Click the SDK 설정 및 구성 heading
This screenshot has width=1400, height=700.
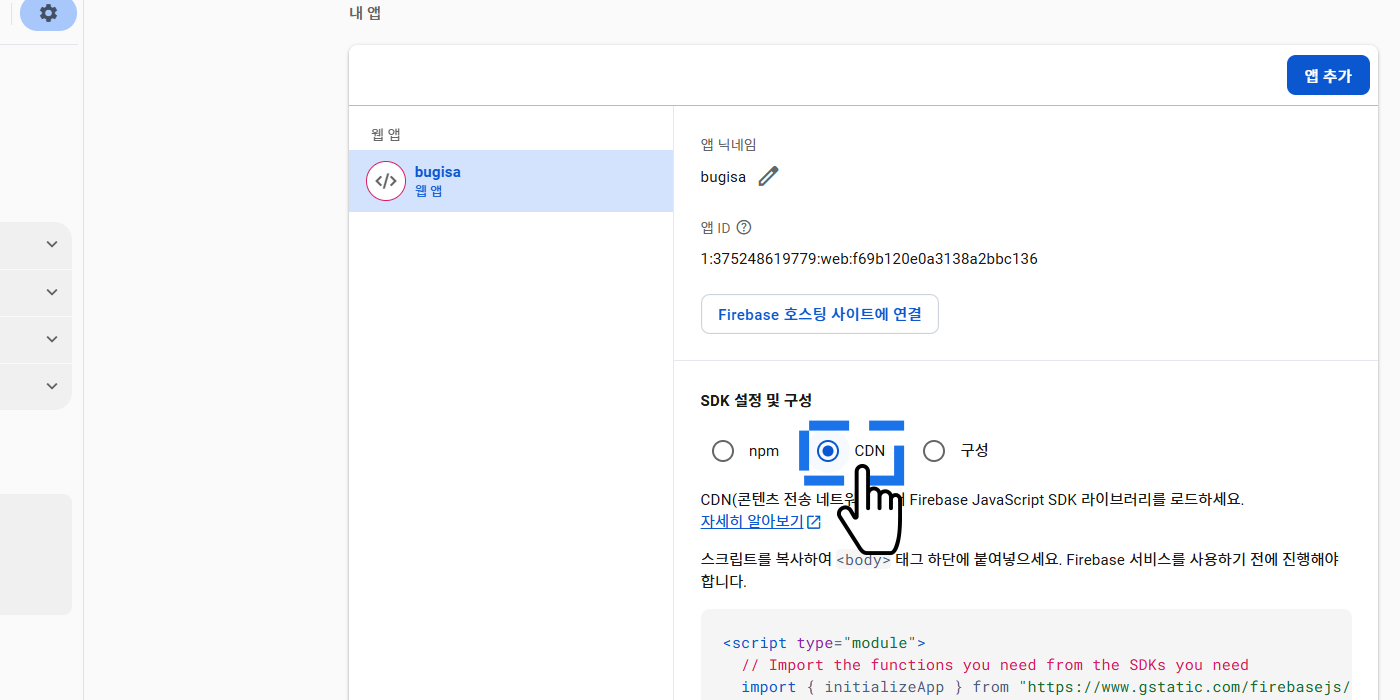point(756,400)
